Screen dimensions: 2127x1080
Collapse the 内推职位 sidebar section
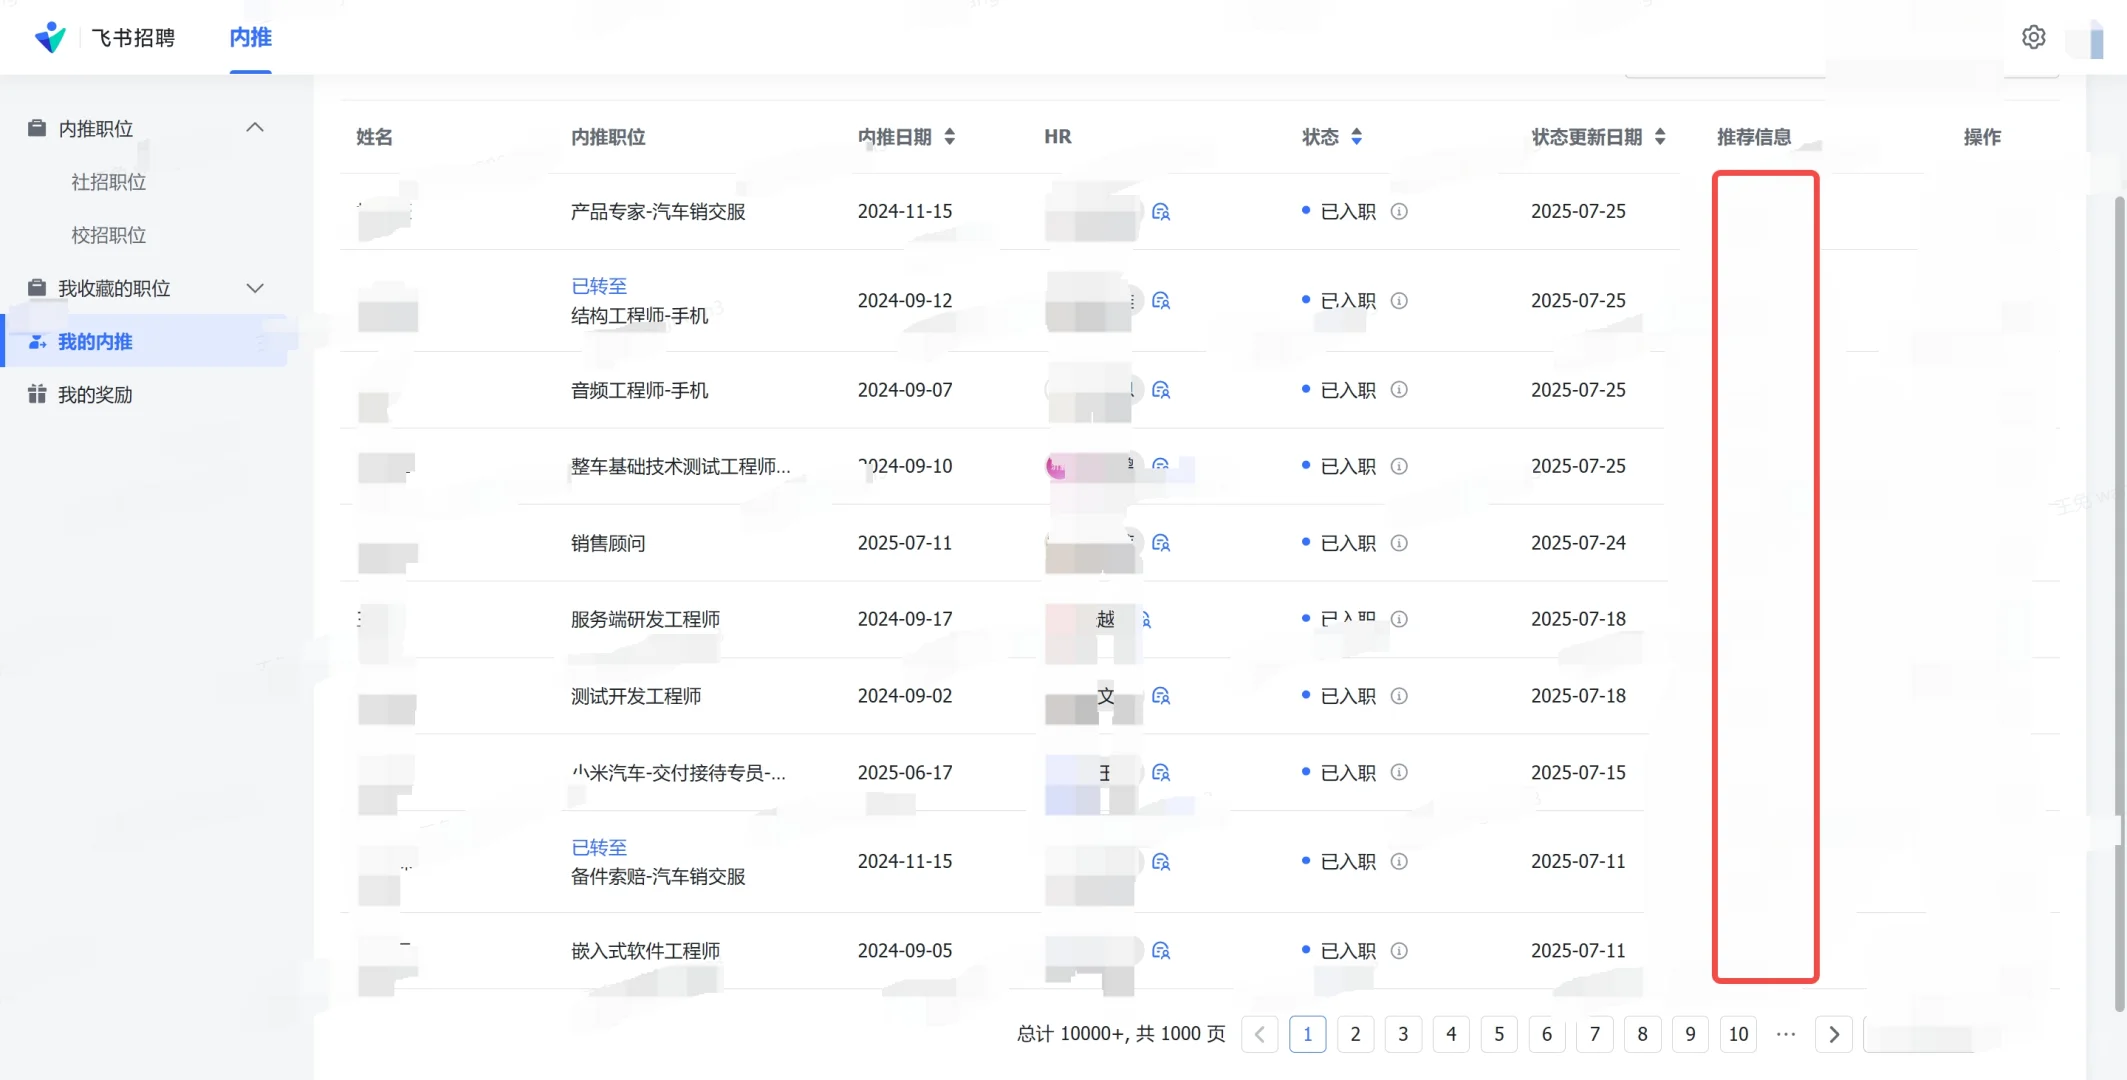click(x=255, y=128)
